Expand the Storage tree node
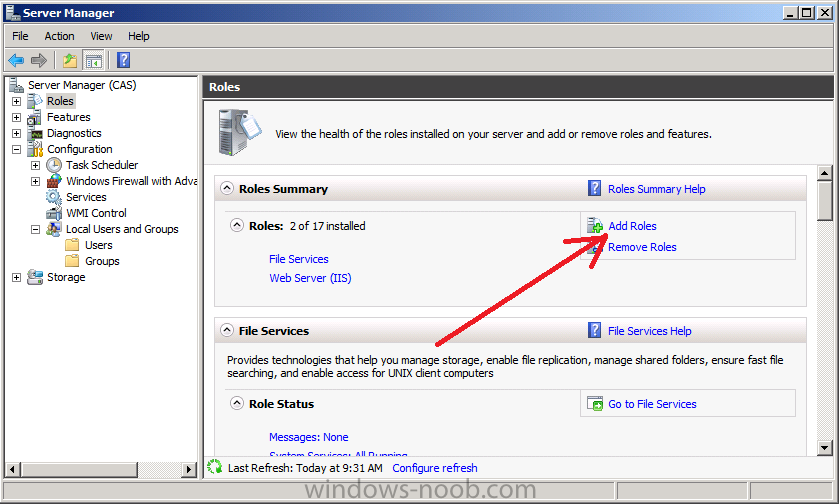The height and width of the screenshot is (504, 840). (x=17, y=277)
